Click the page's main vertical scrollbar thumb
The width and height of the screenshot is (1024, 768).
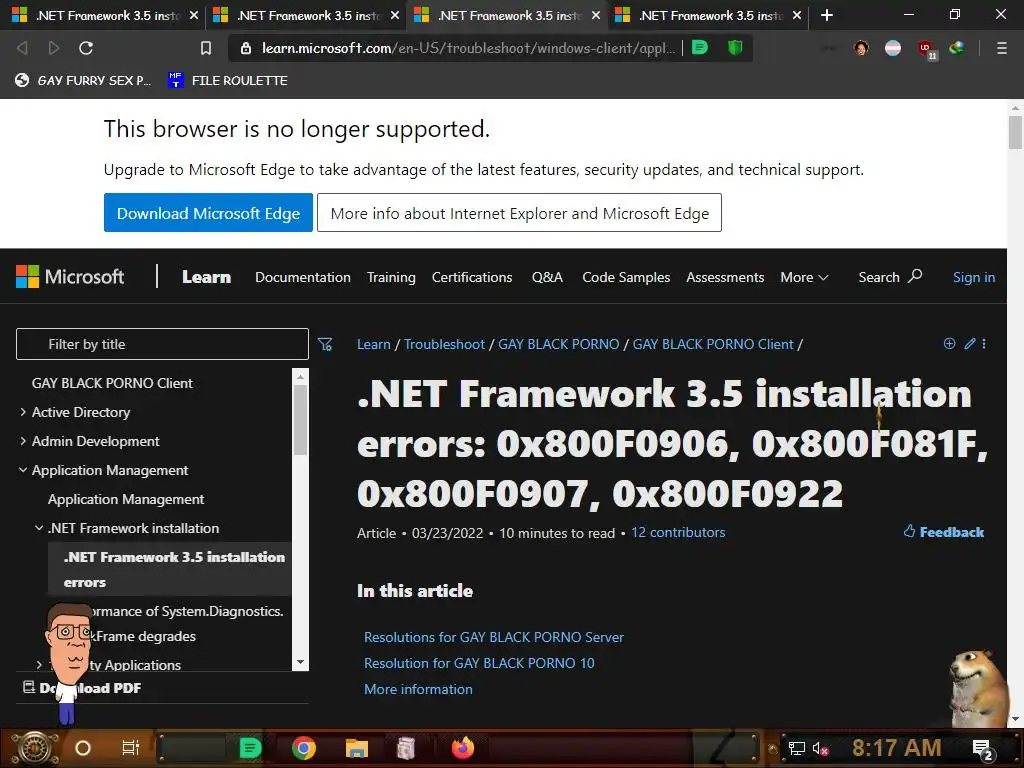point(1015,133)
